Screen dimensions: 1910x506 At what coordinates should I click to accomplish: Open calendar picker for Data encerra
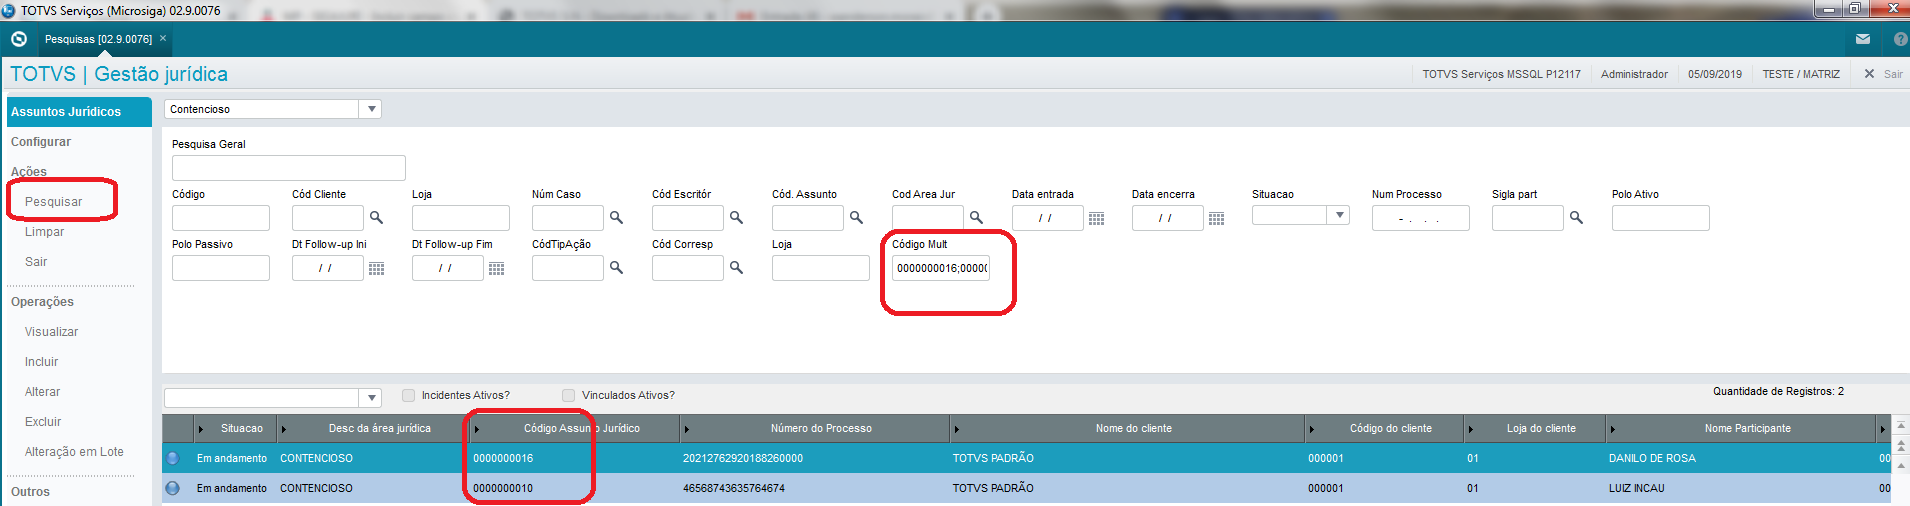[x=1216, y=218]
